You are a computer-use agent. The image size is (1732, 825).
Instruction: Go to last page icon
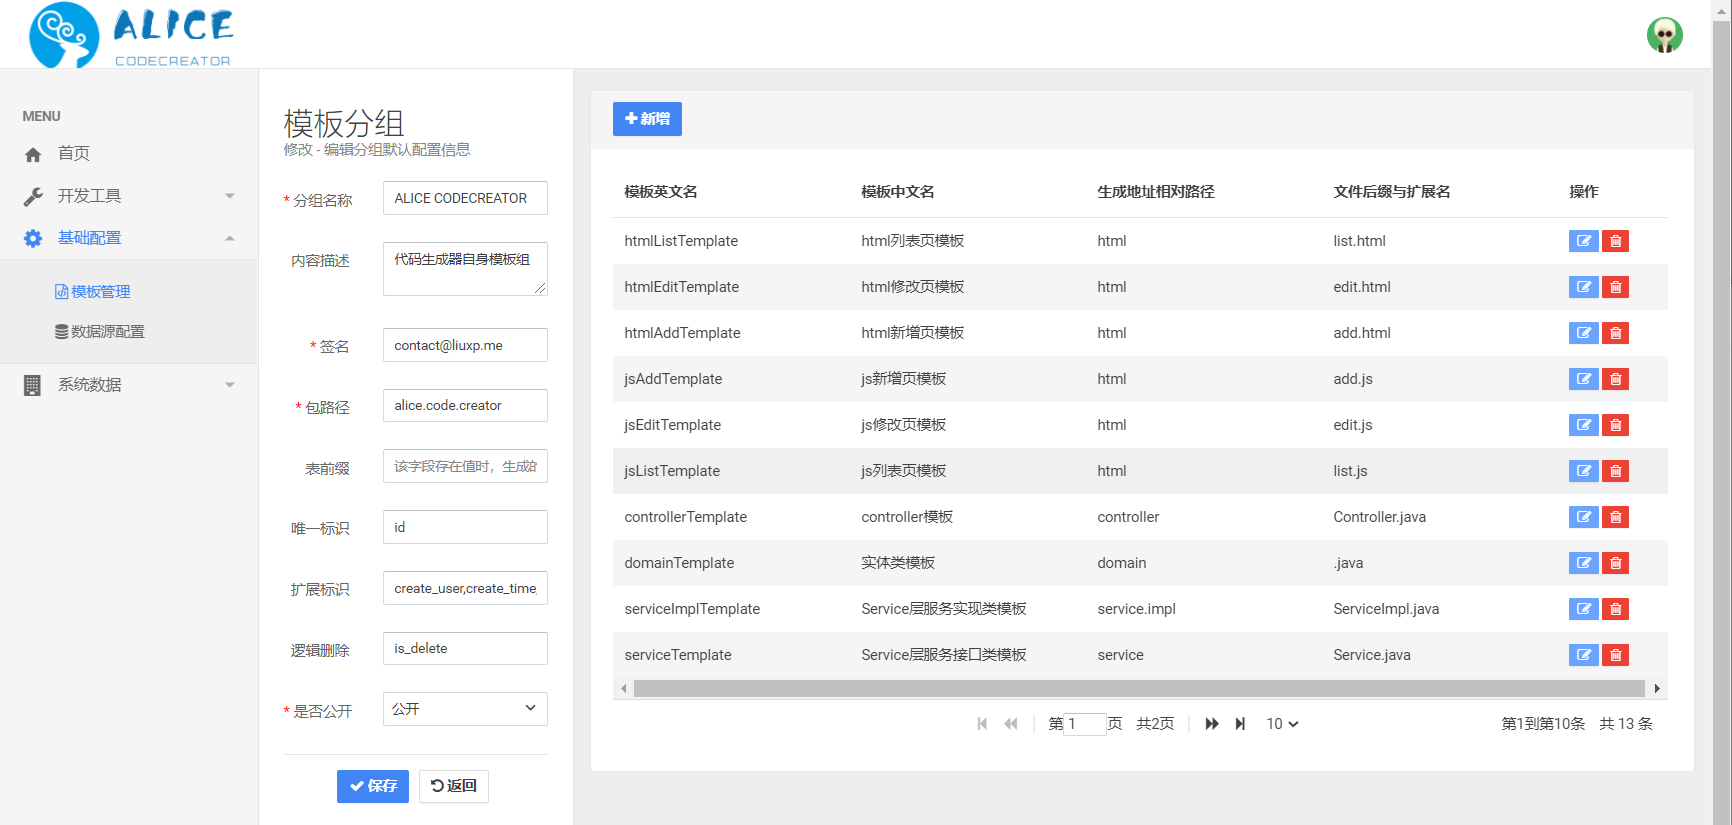(x=1240, y=724)
